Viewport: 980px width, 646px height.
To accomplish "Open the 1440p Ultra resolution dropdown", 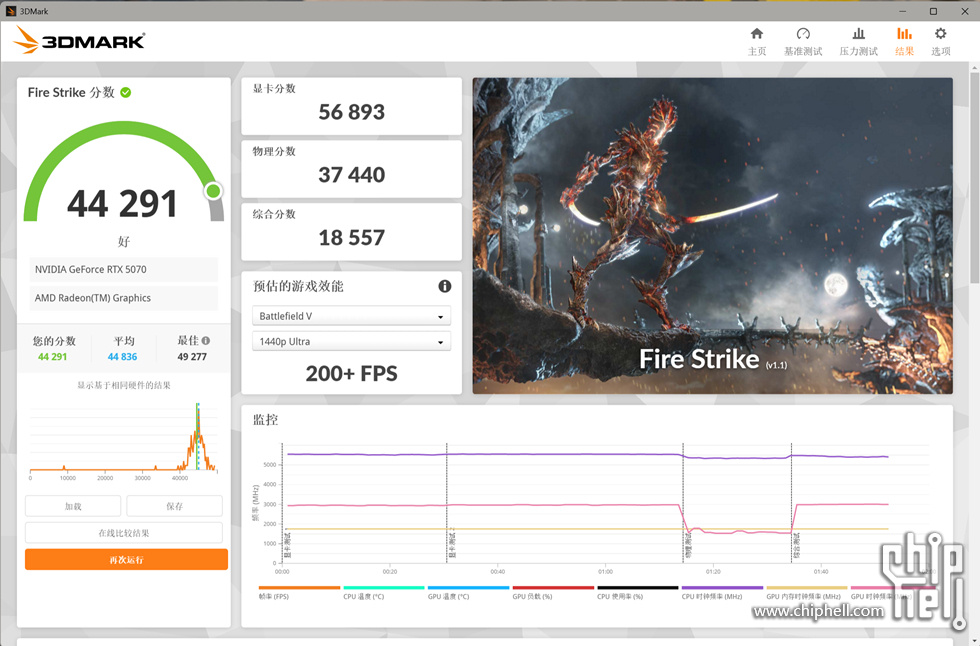I will tap(351, 342).
